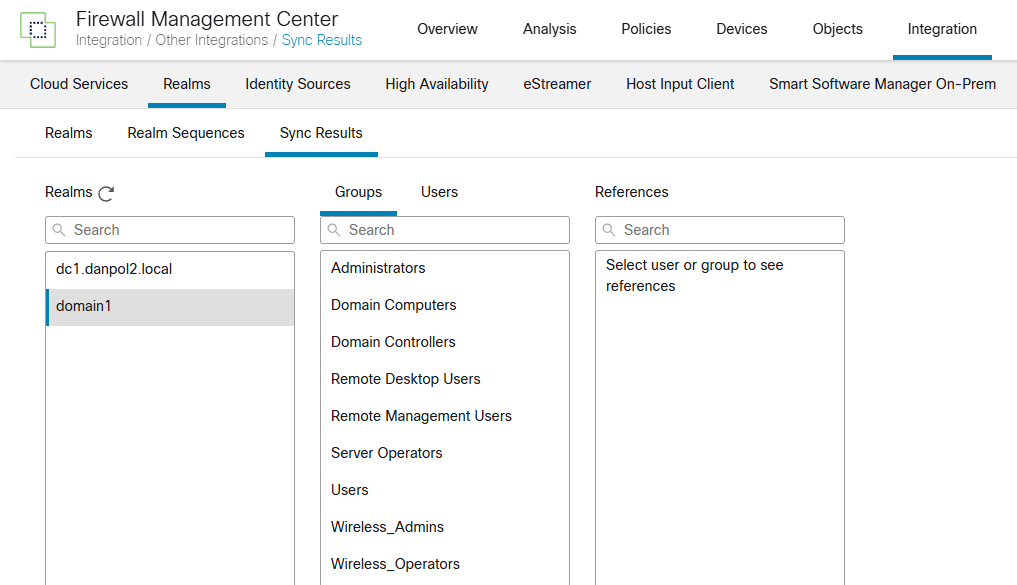Select the Realms sub-tab
The width and height of the screenshot is (1017, 585).
pyautogui.click(x=69, y=133)
